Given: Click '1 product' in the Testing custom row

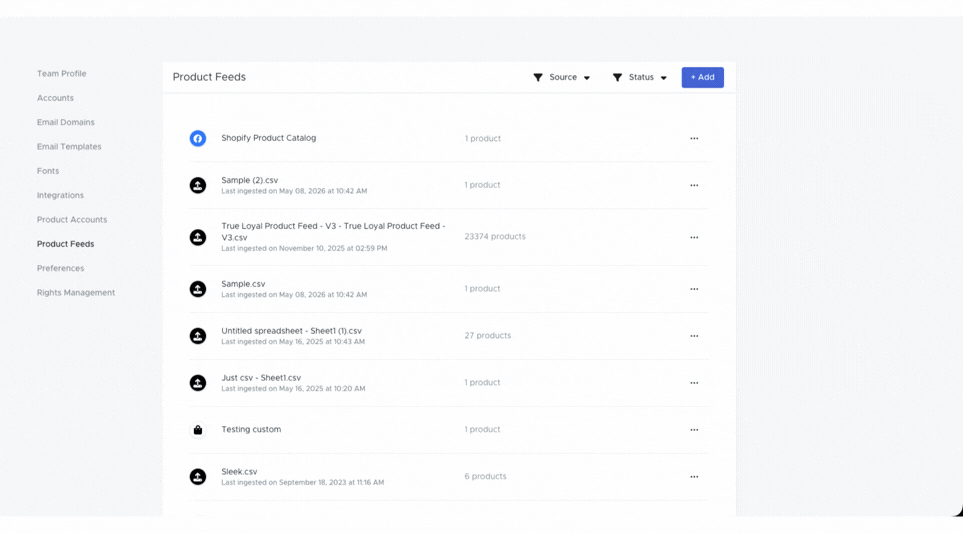Looking at the screenshot, I should pos(482,430).
